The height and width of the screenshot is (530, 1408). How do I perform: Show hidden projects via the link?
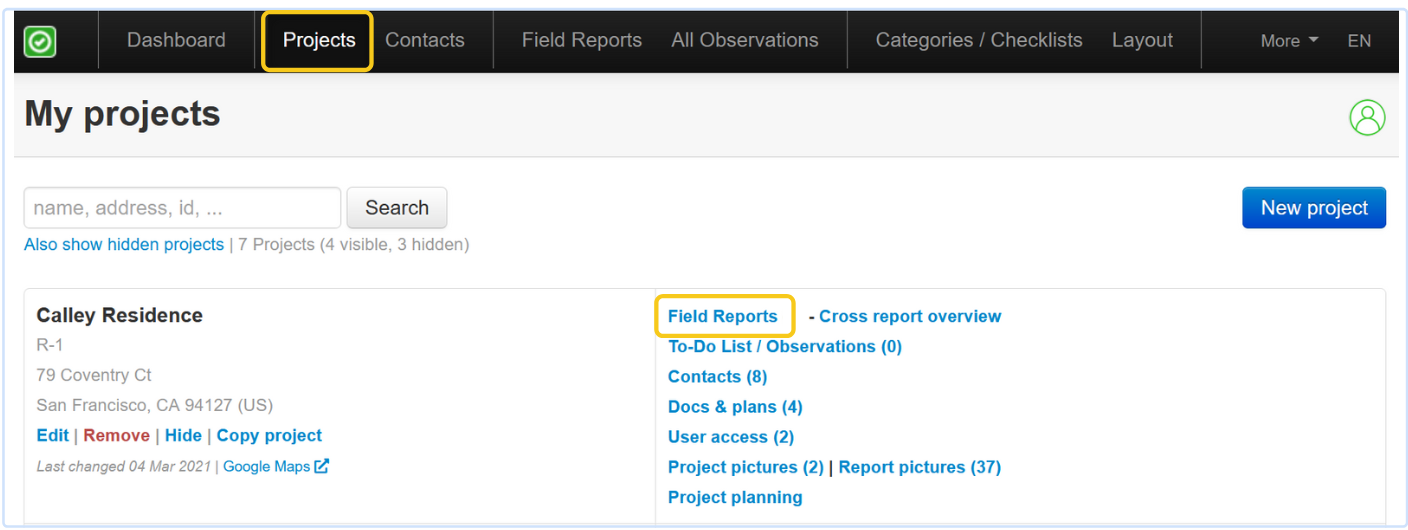(124, 244)
